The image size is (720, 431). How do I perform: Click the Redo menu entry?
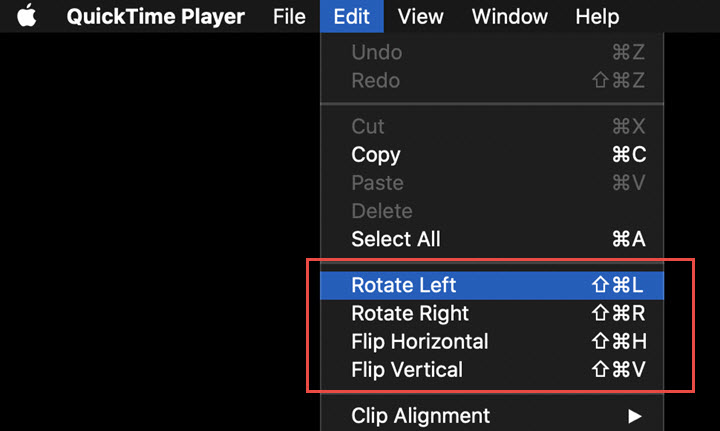pos(376,80)
